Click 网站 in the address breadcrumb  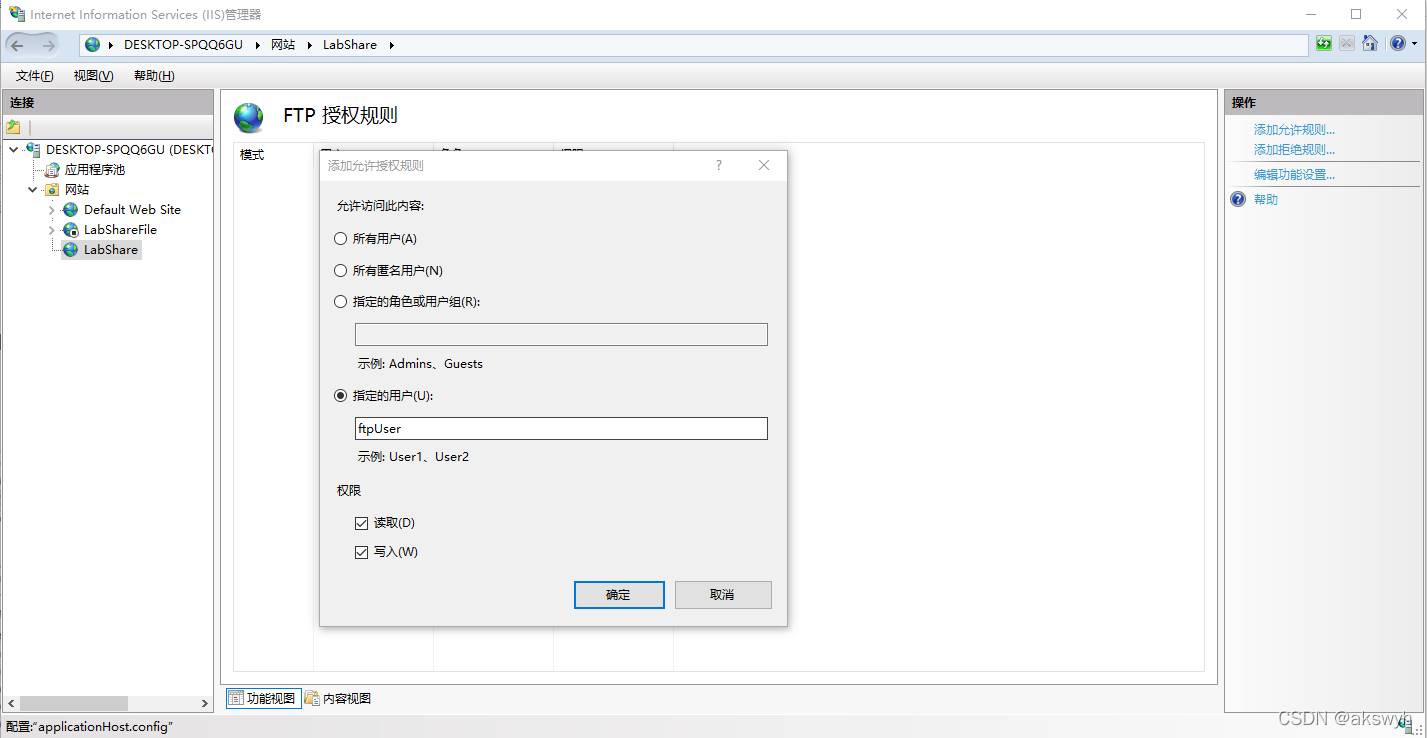pos(283,45)
